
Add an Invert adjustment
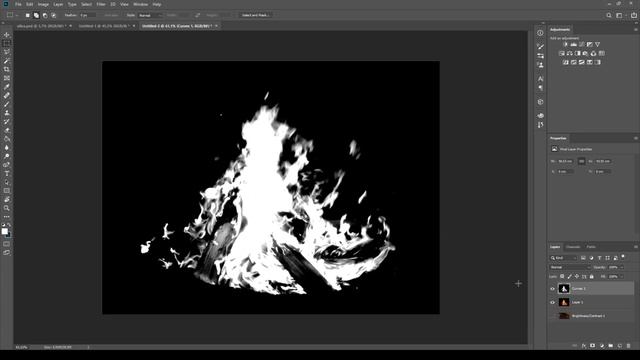(x=565, y=62)
